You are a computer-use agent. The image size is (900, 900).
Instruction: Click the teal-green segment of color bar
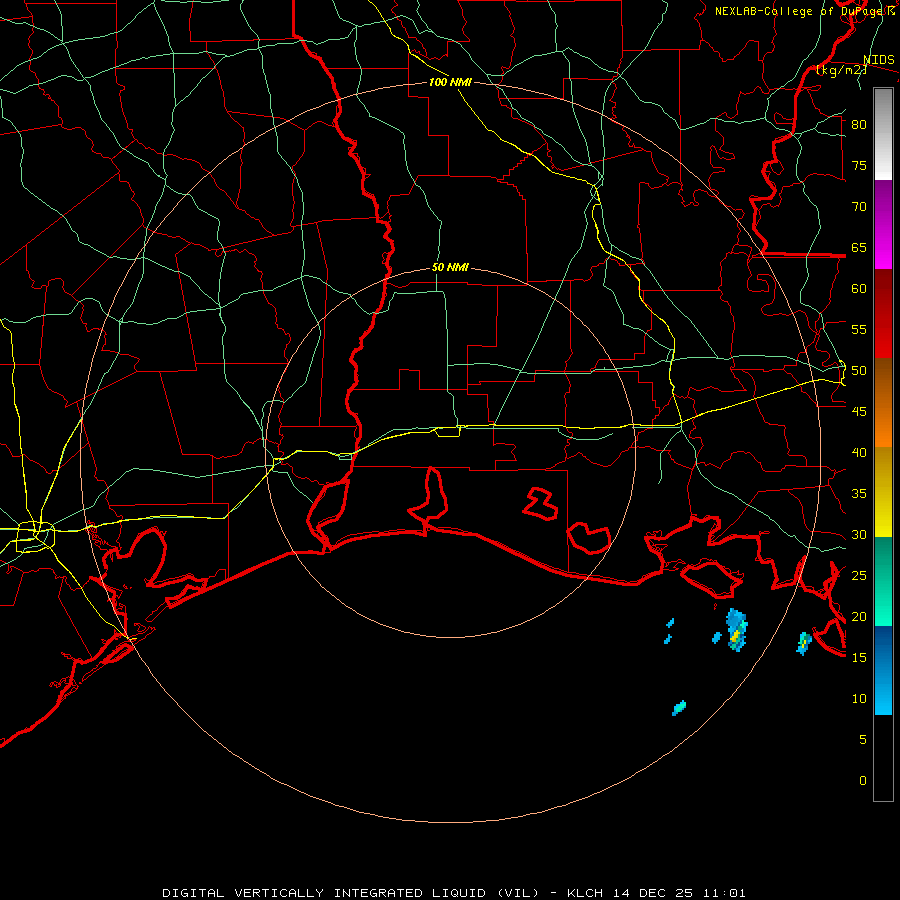click(x=883, y=581)
